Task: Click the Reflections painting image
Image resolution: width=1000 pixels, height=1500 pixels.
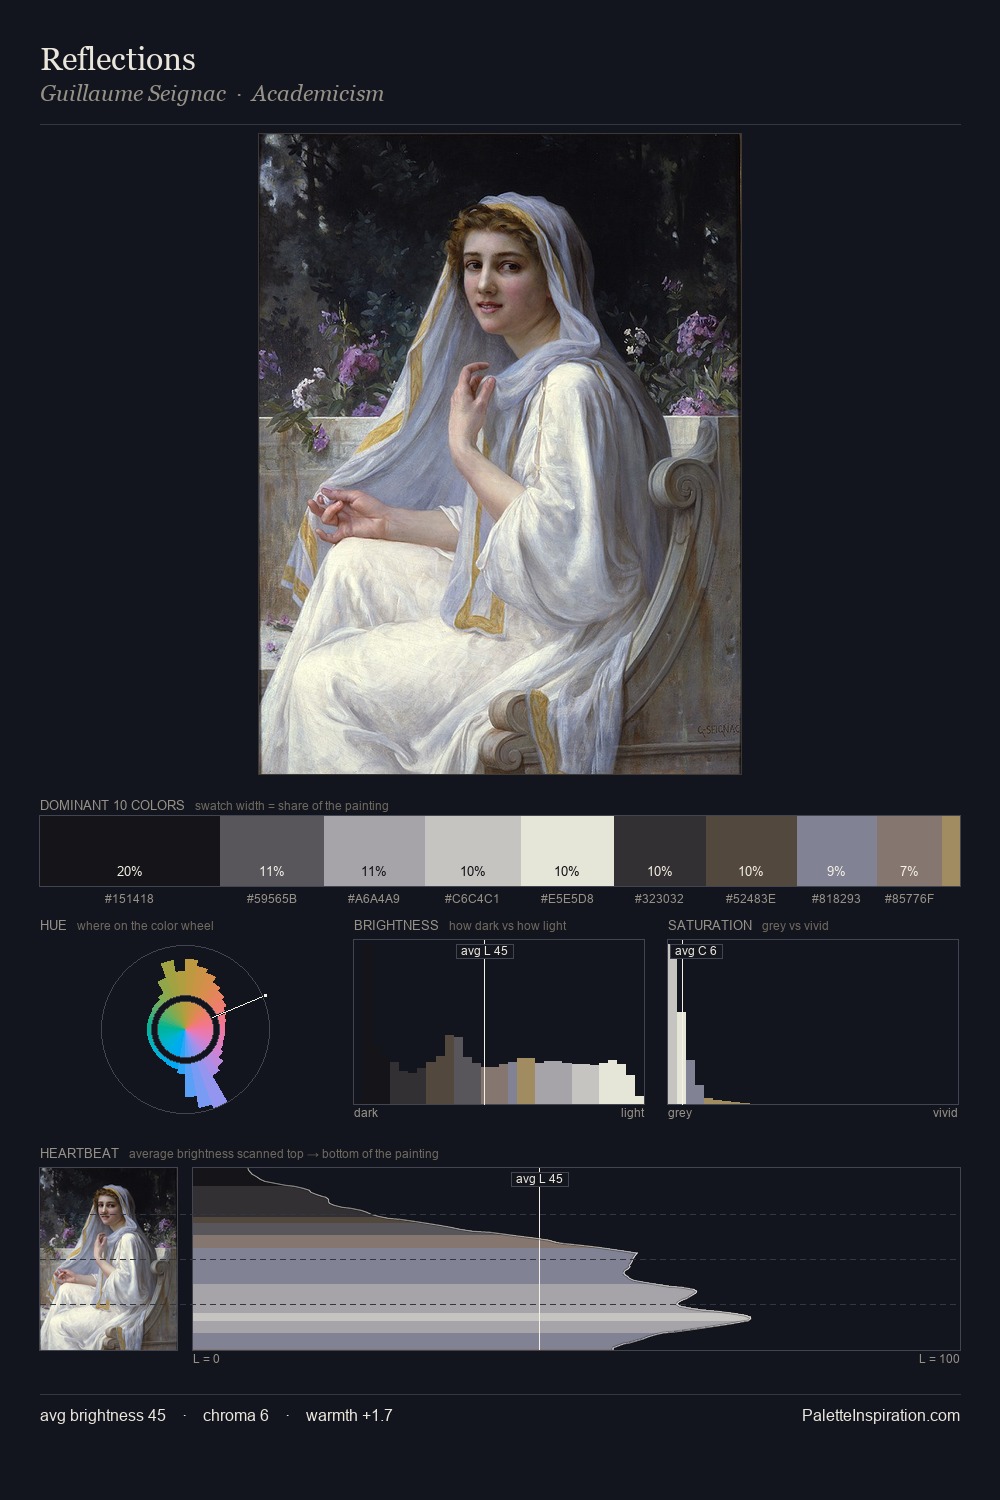Action: pos(500,454)
